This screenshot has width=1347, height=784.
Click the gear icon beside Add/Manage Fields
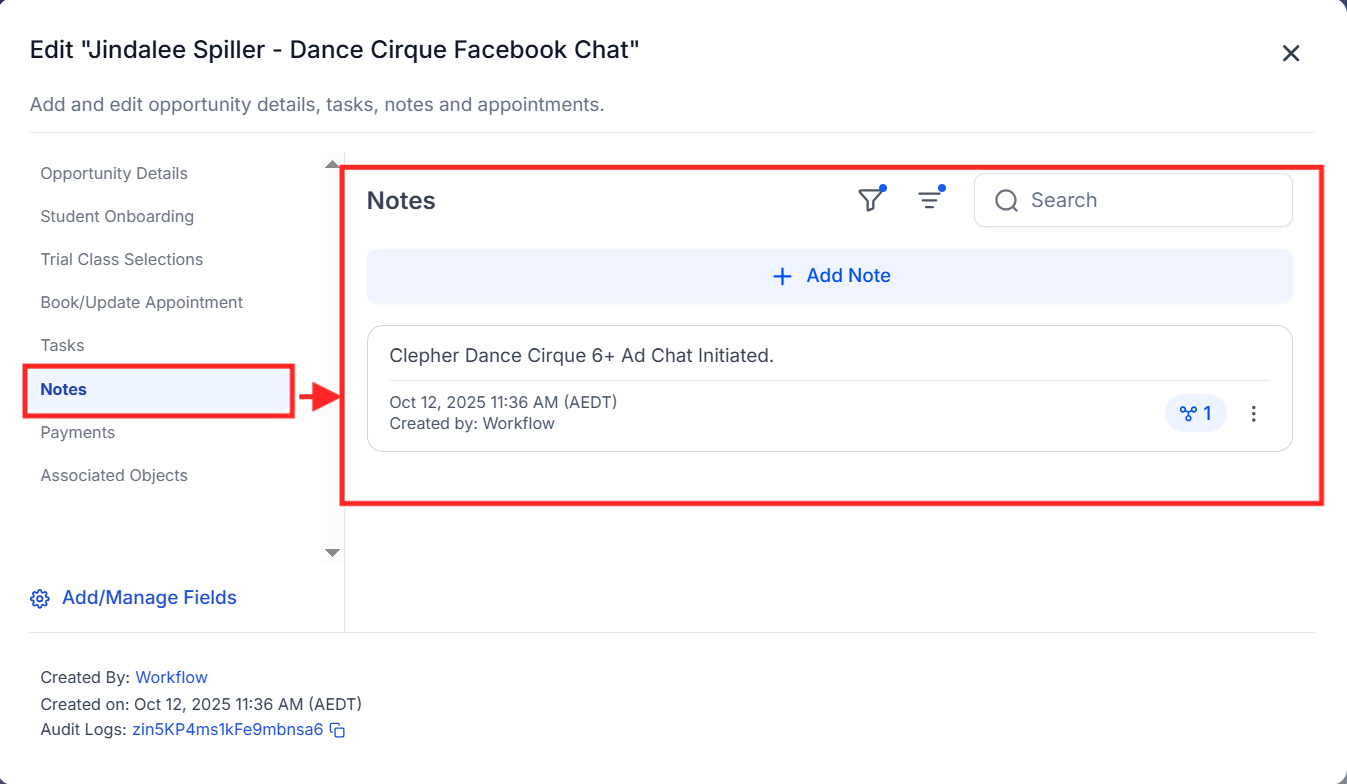pyautogui.click(x=40, y=598)
